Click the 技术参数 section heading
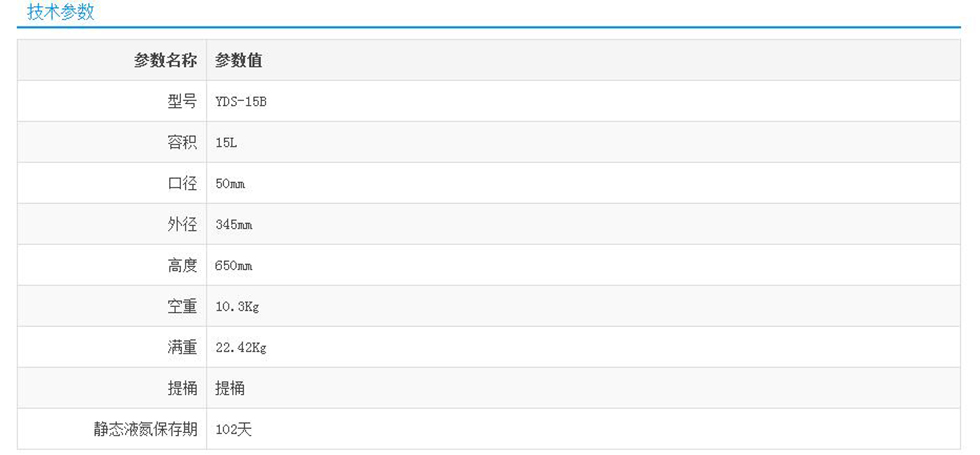Viewport: 980px width, 455px height. (x=61, y=13)
